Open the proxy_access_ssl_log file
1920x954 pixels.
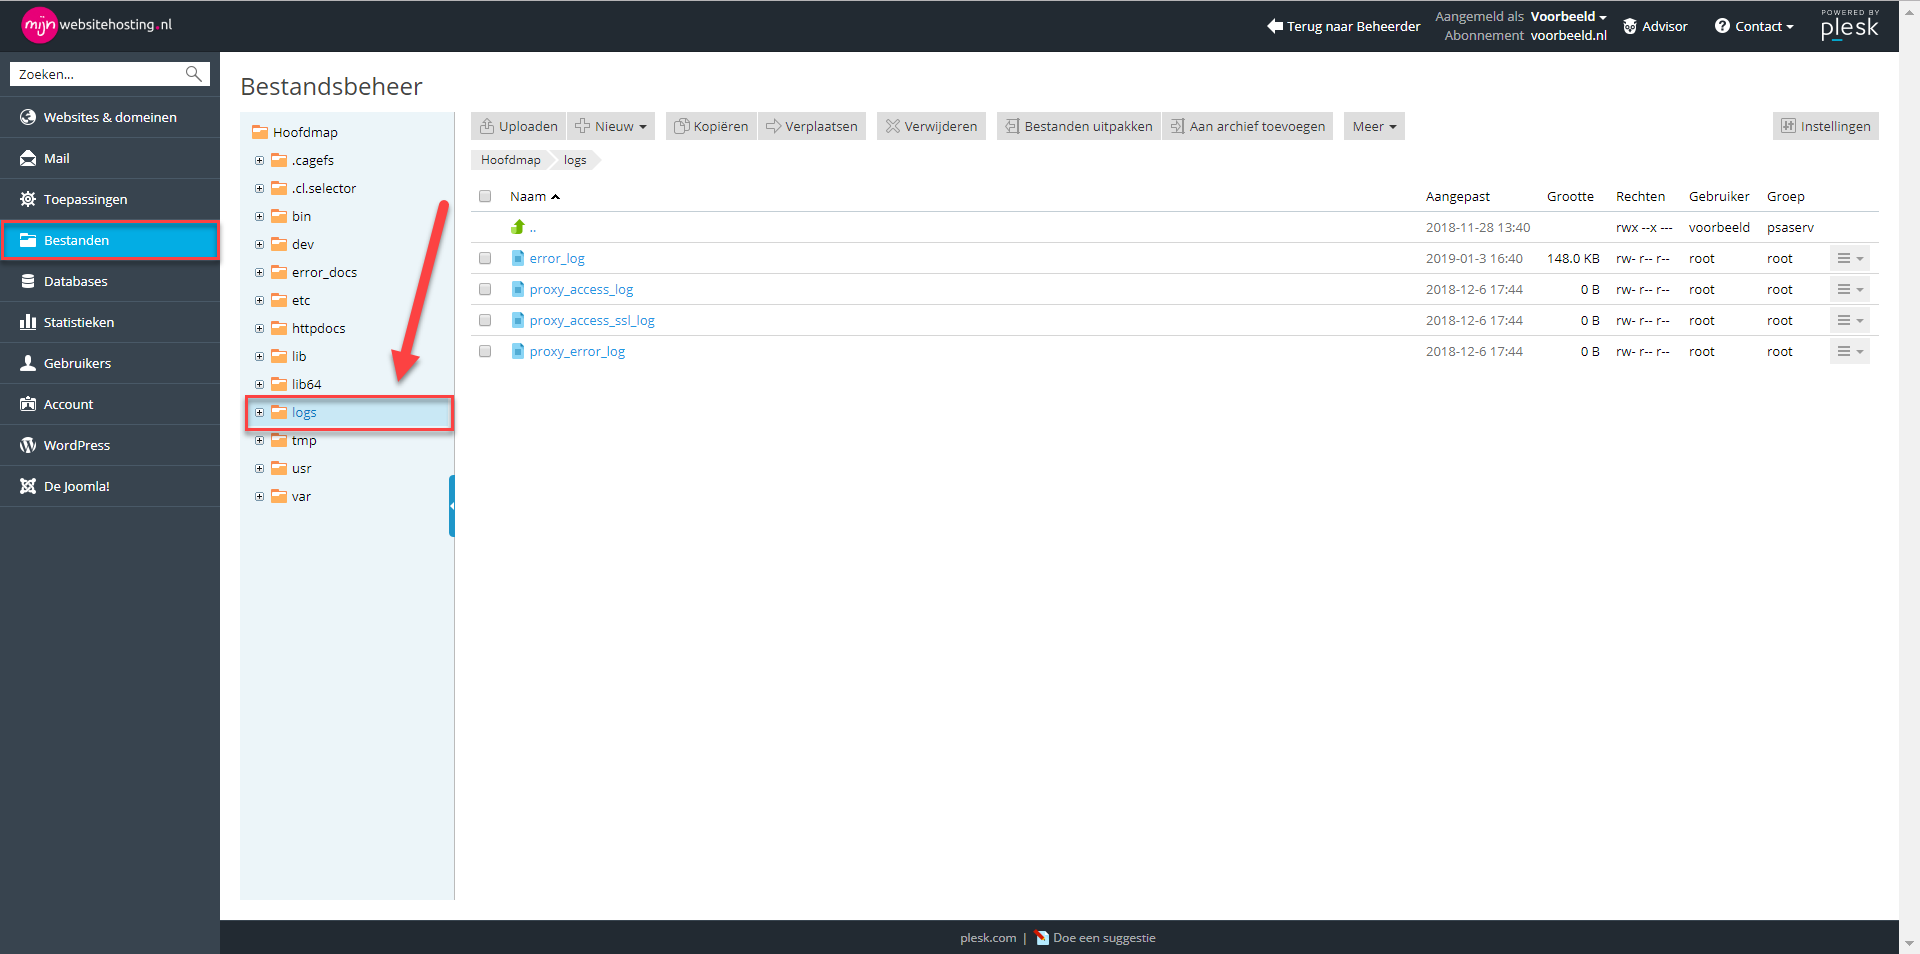(592, 320)
